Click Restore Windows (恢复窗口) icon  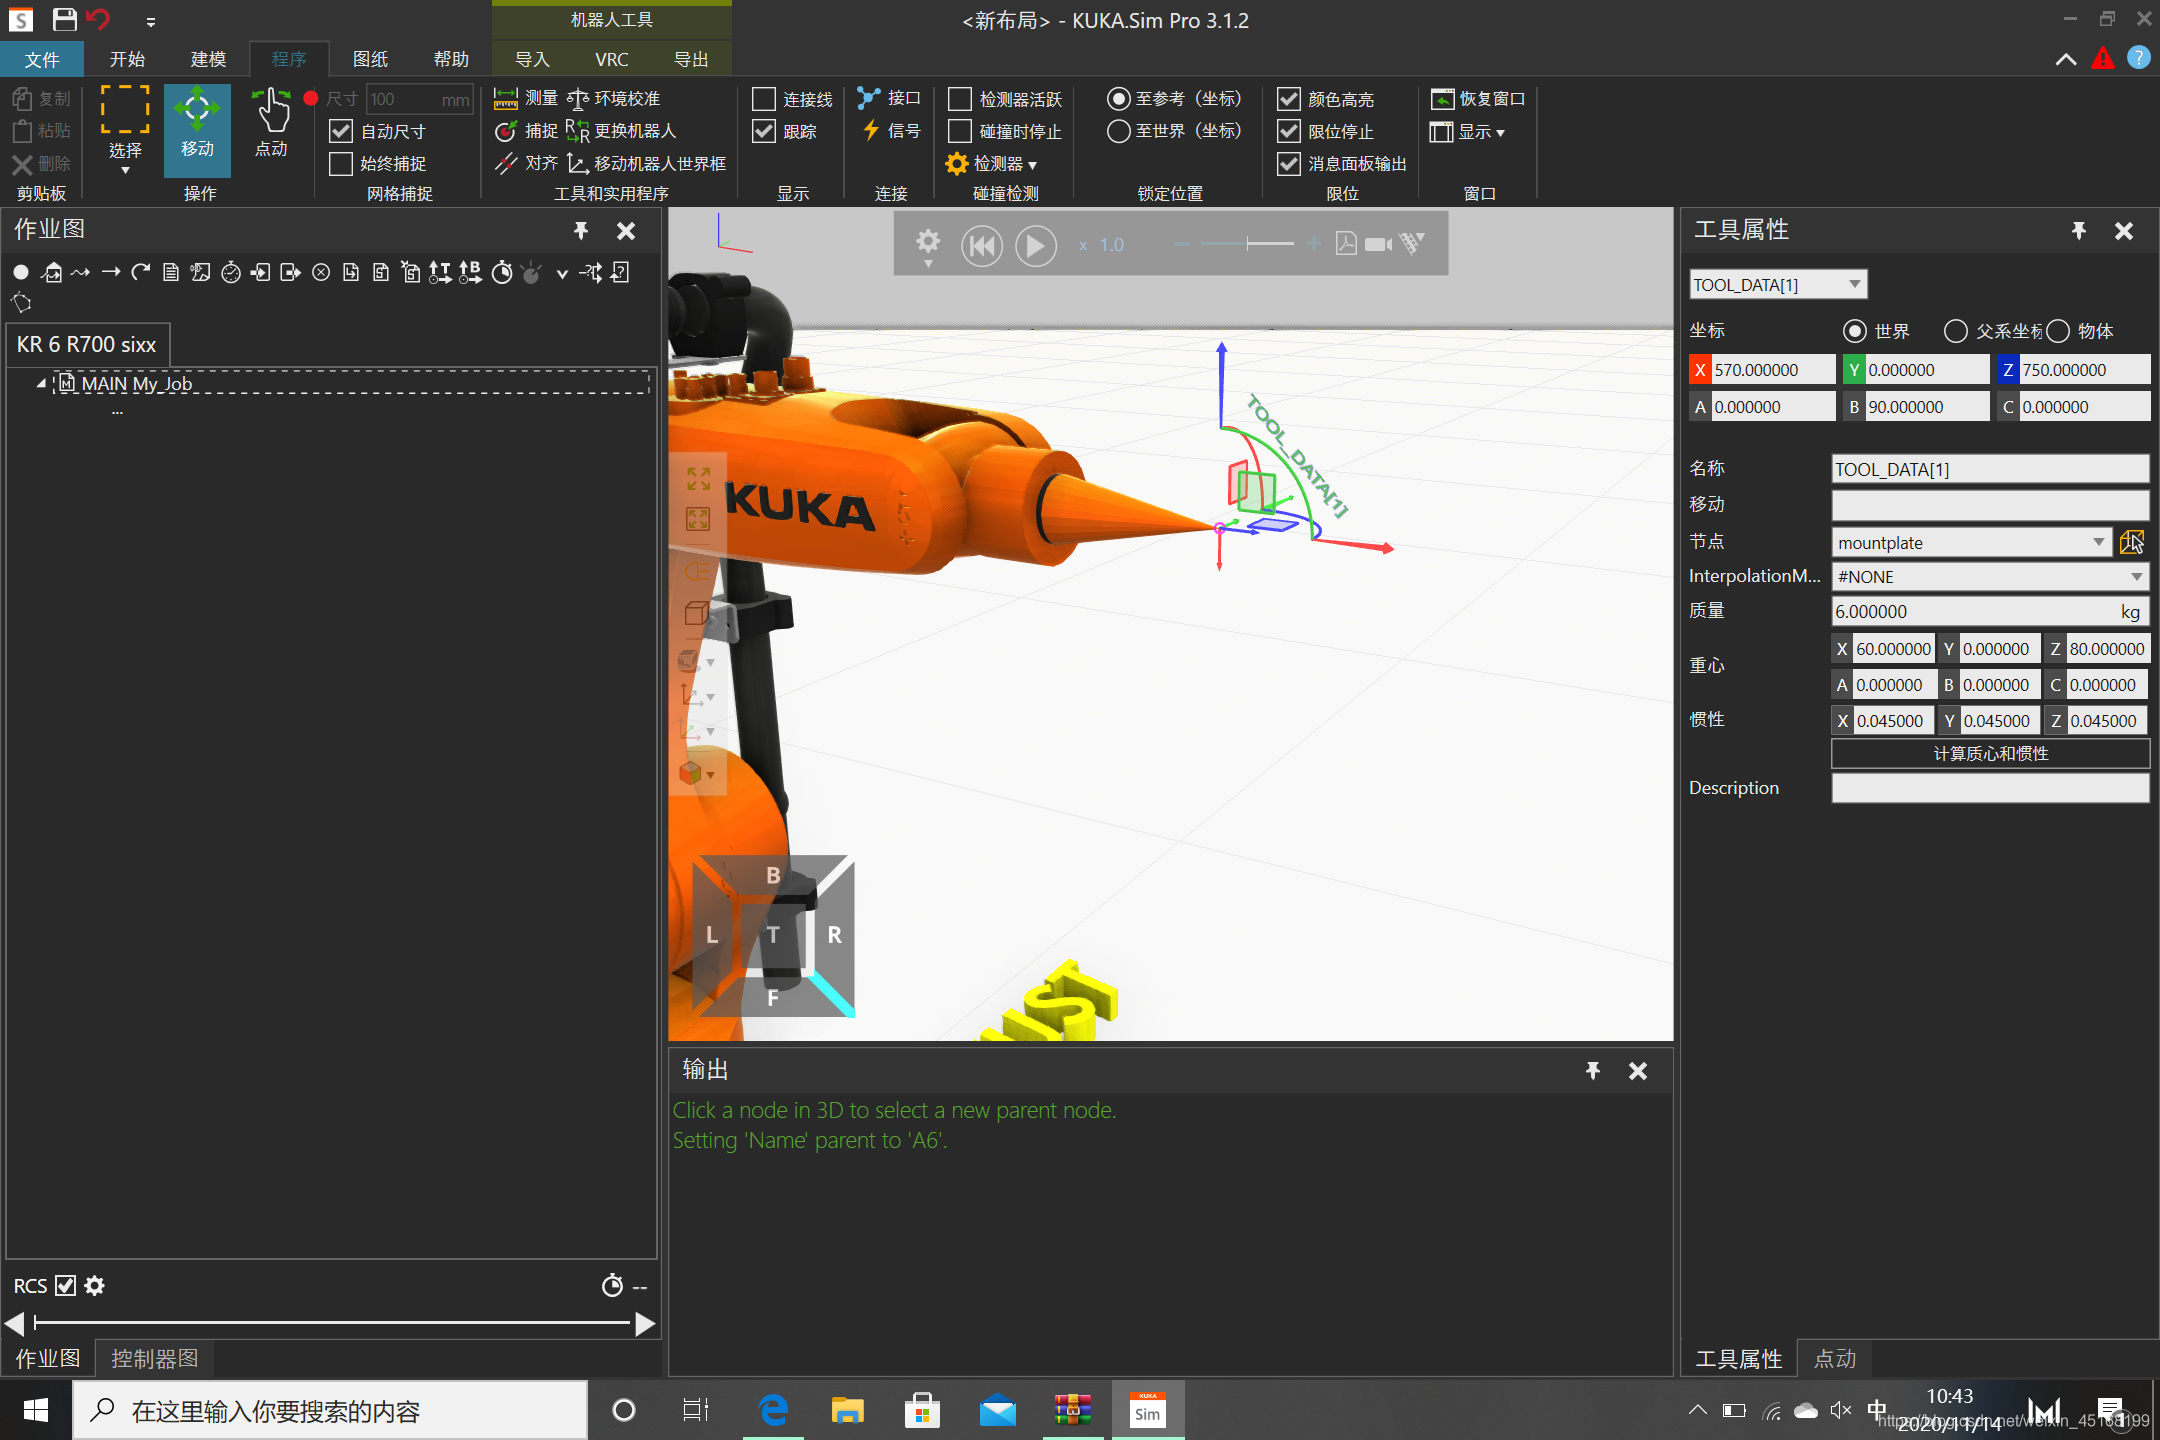[x=1441, y=98]
